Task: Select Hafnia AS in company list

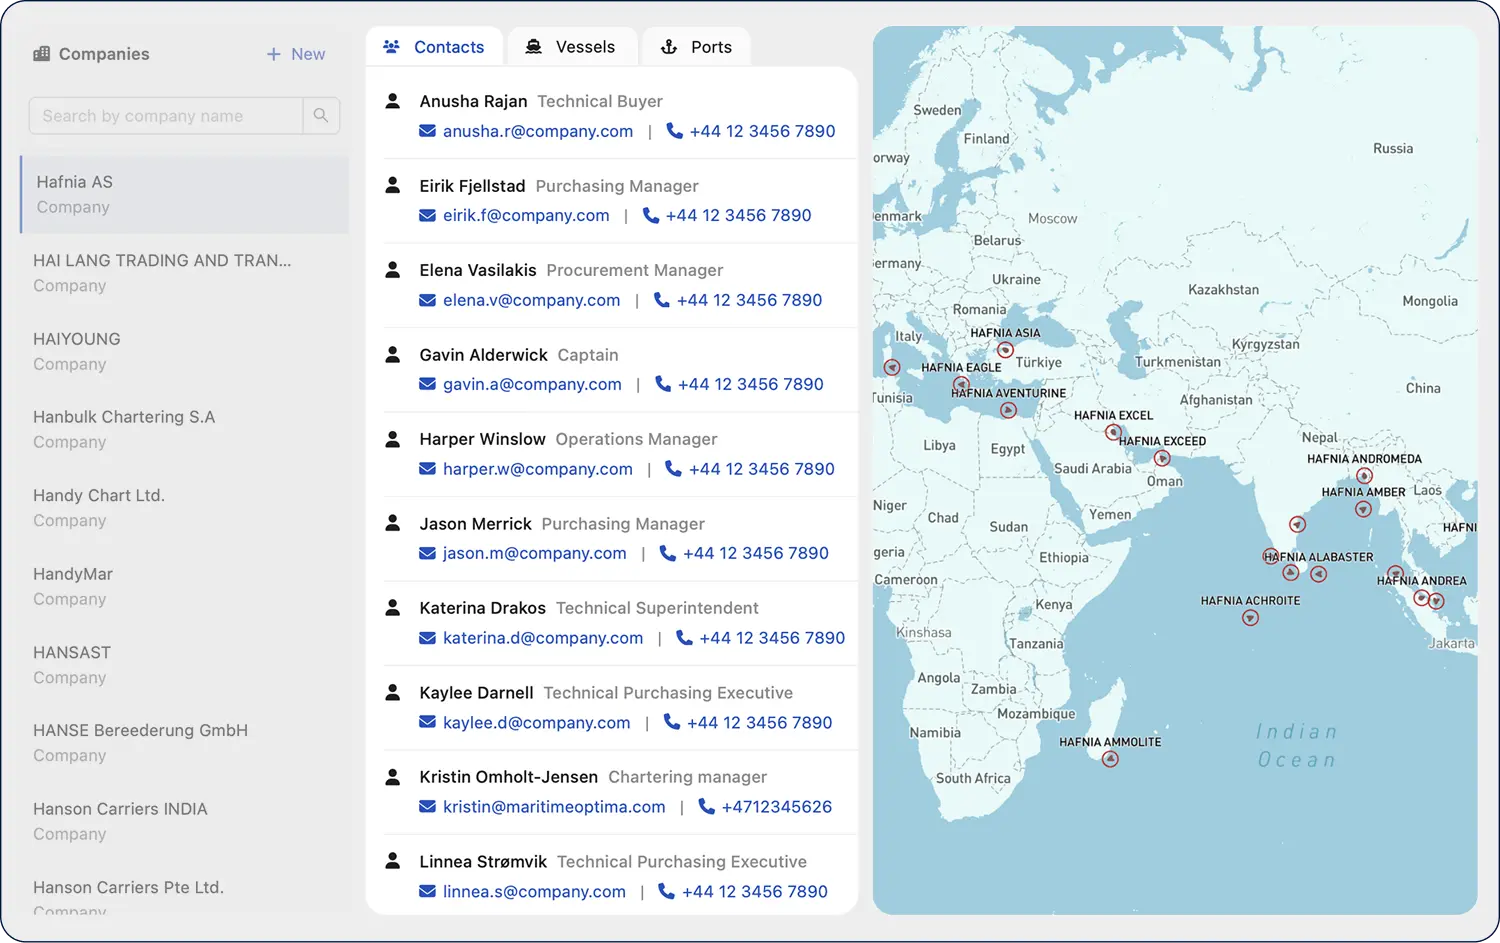Action: [x=185, y=194]
